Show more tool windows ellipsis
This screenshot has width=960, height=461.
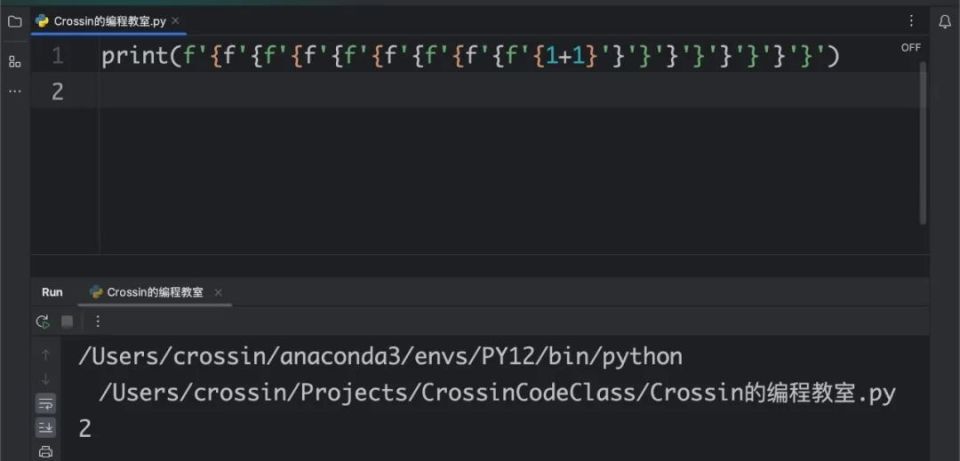[x=15, y=91]
